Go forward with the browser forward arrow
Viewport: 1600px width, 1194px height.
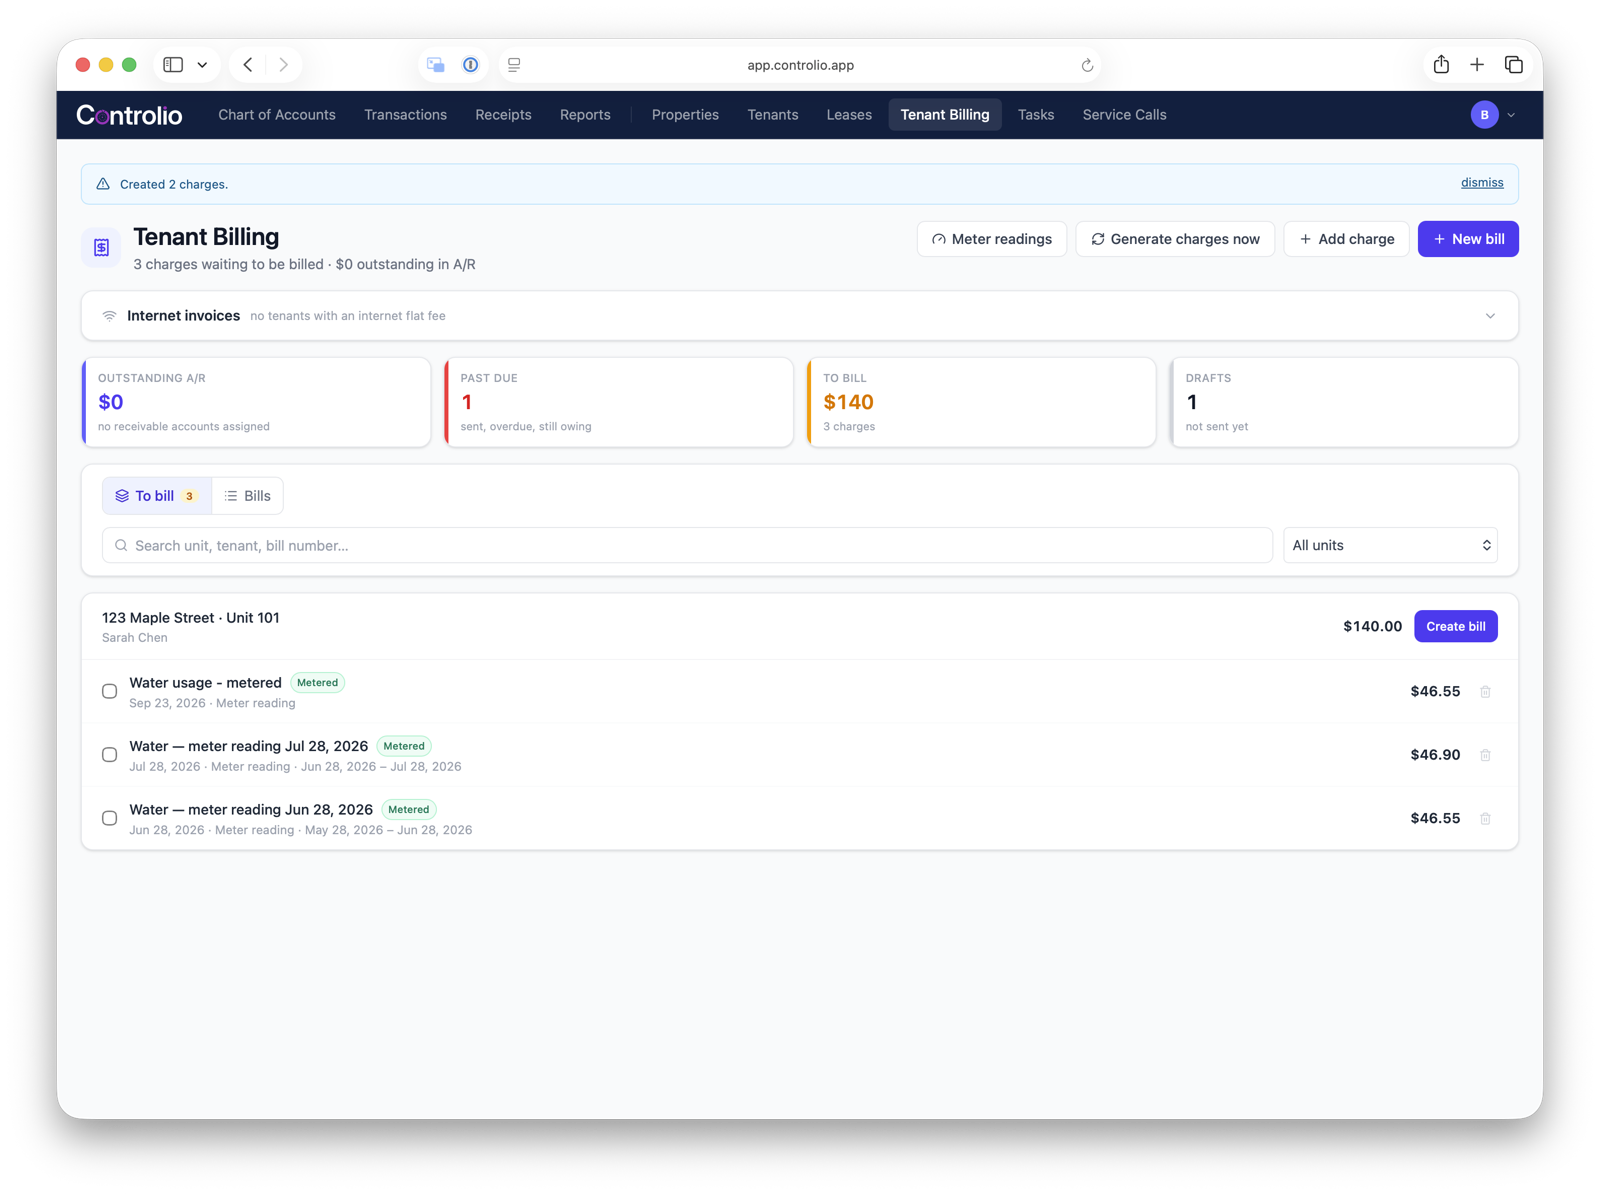284,65
